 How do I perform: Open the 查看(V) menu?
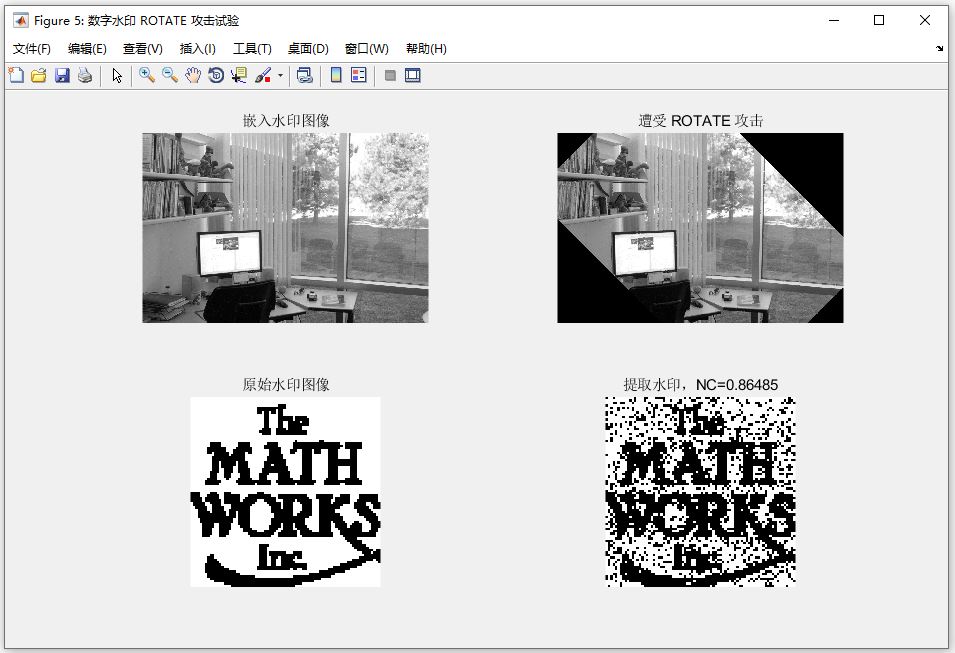pyautogui.click(x=143, y=49)
